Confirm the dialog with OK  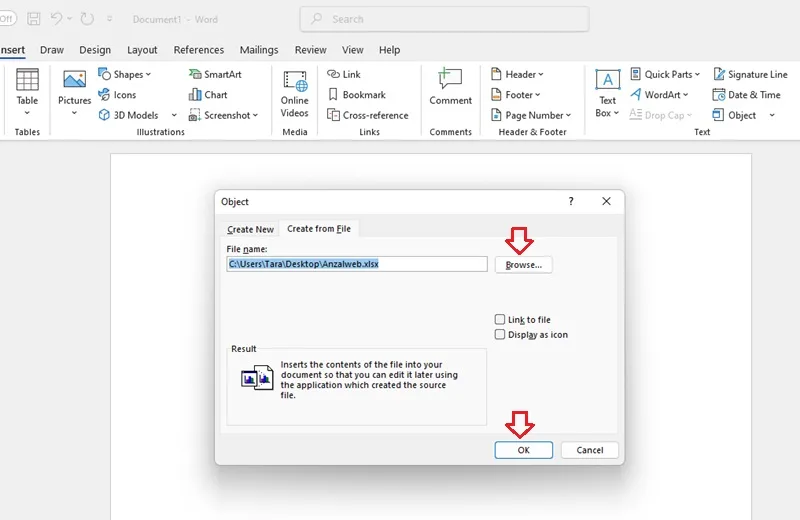click(523, 450)
